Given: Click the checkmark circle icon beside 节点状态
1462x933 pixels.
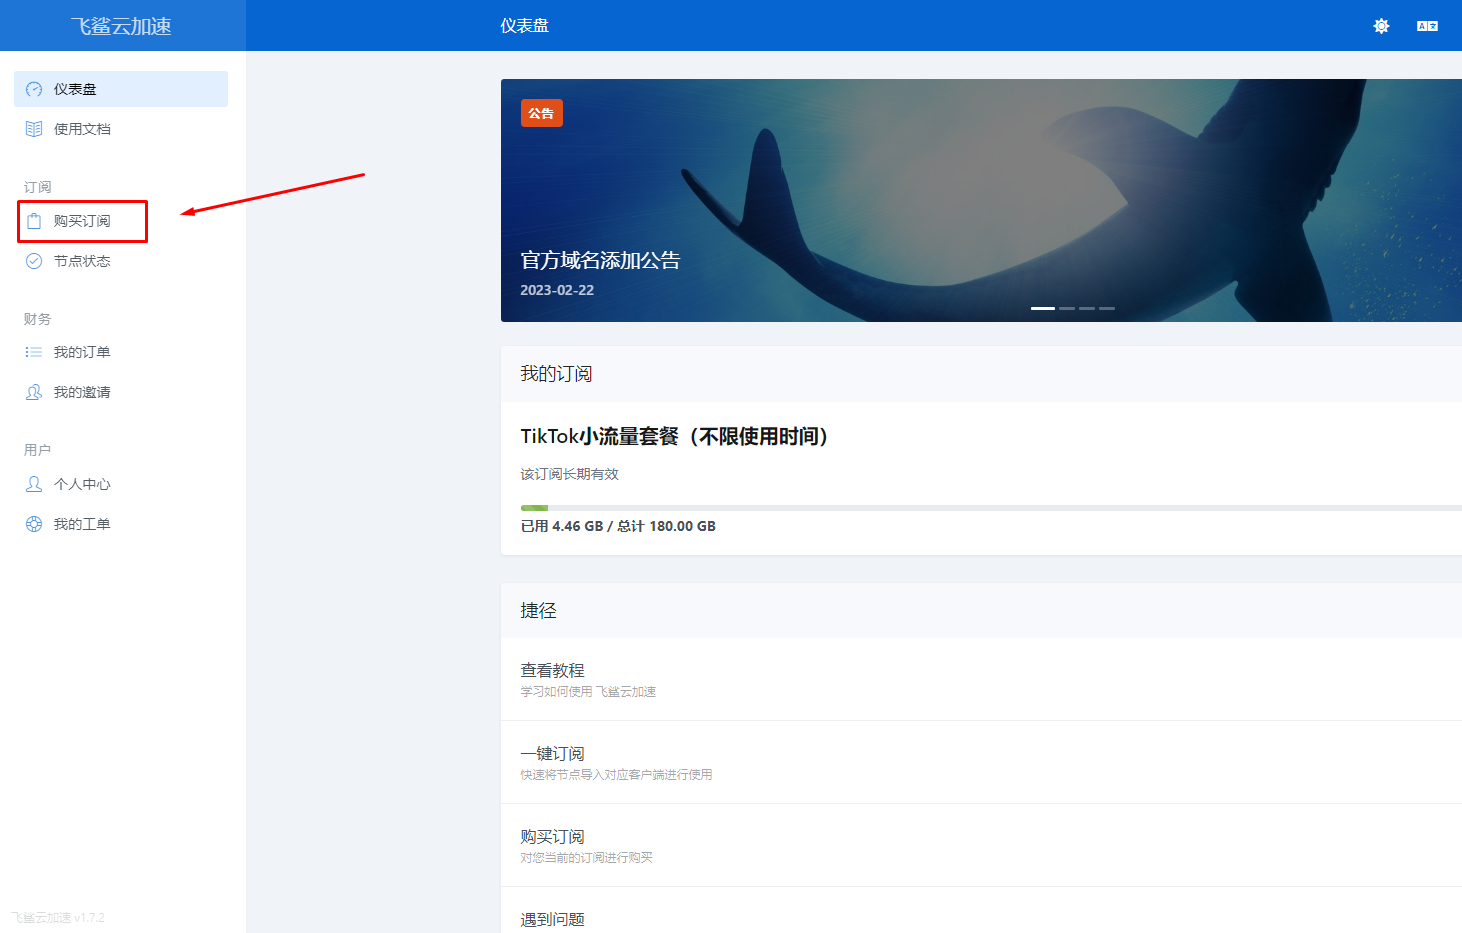Looking at the screenshot, I should [34, 261].
